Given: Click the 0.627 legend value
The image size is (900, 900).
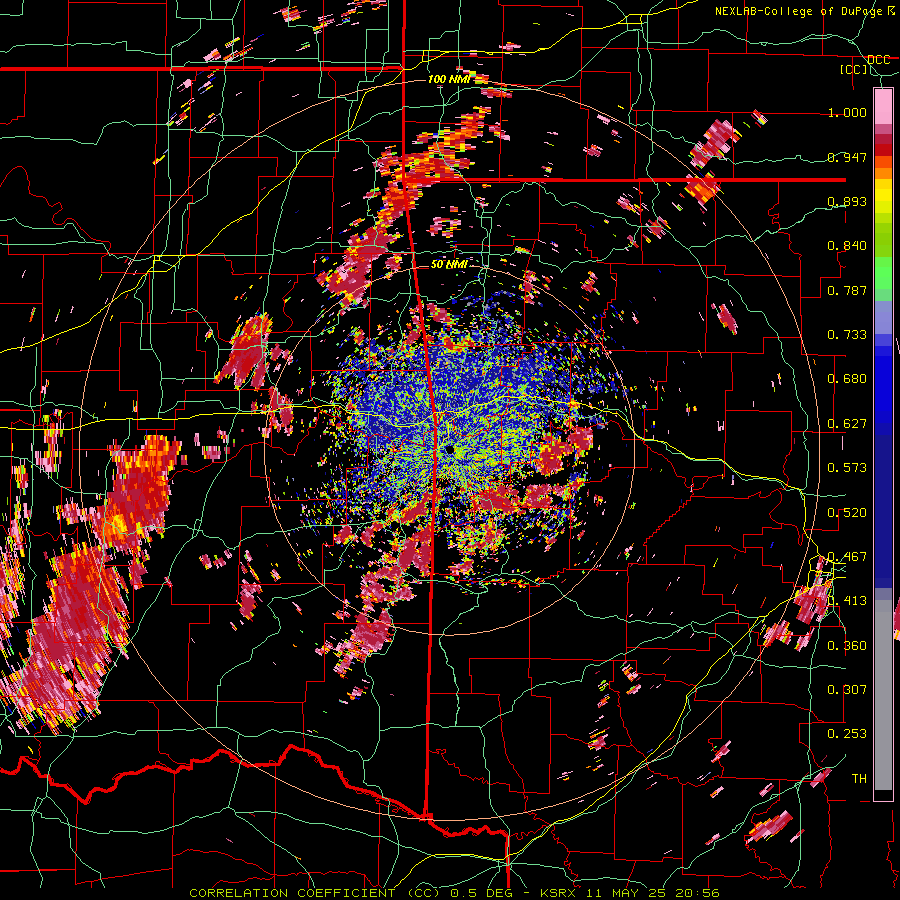Looking at the screenshot, I should pos(847,424).
